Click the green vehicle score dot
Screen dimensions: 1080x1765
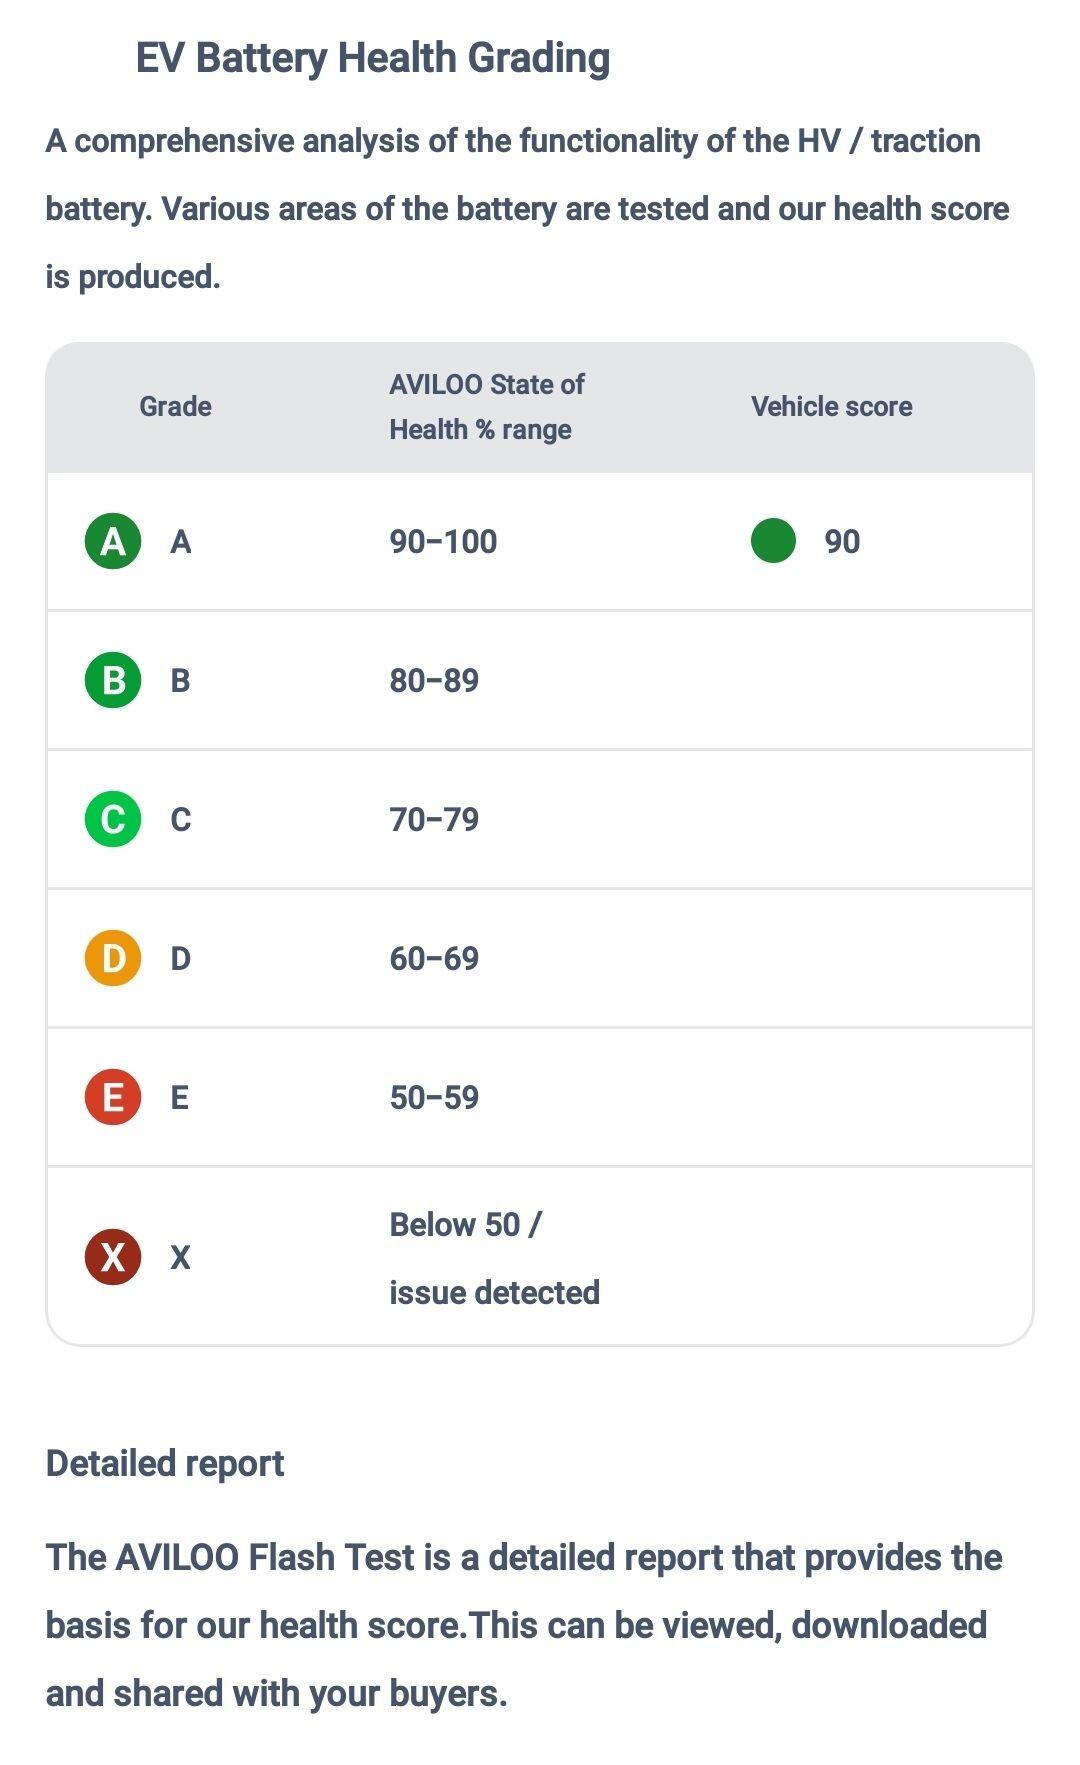[x=773, y=541]
